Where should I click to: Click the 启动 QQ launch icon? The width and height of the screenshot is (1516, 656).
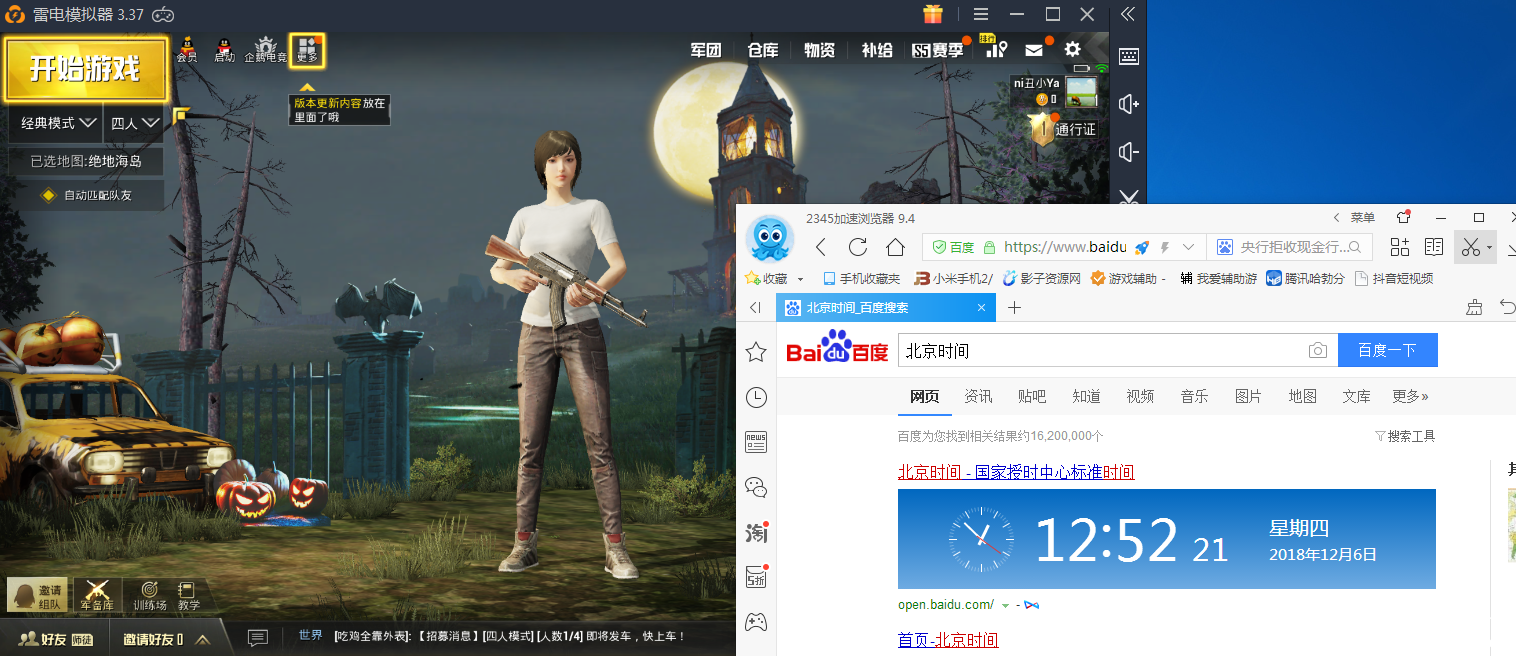[x=224, y=50]
